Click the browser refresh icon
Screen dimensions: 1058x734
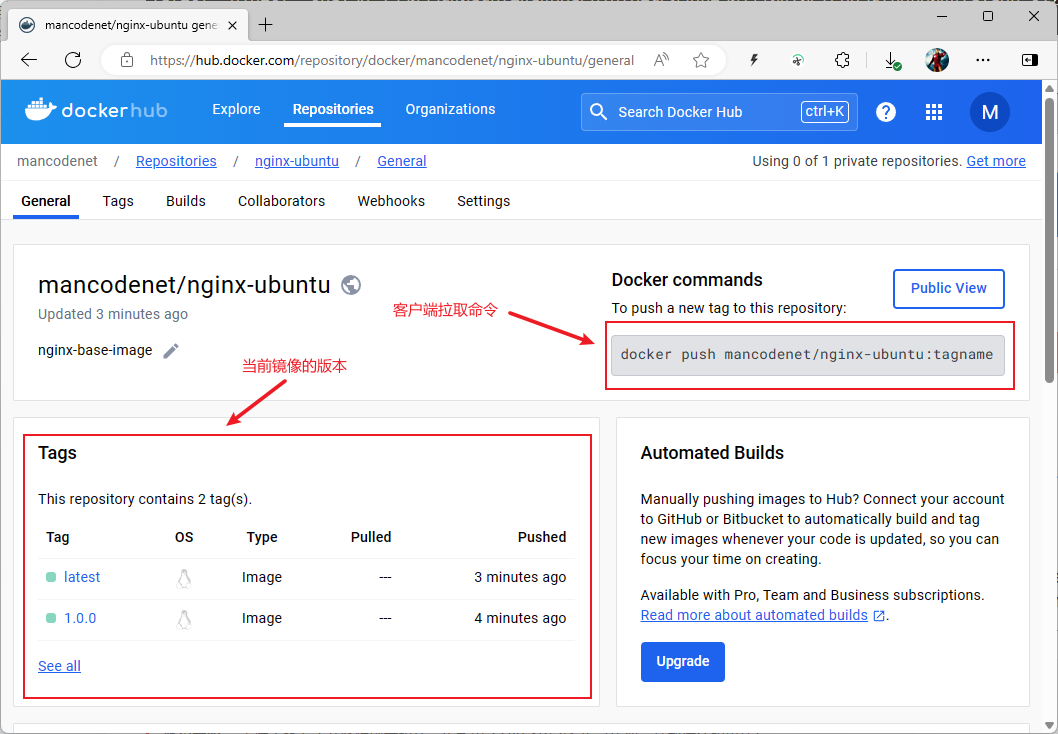[73, 60]
